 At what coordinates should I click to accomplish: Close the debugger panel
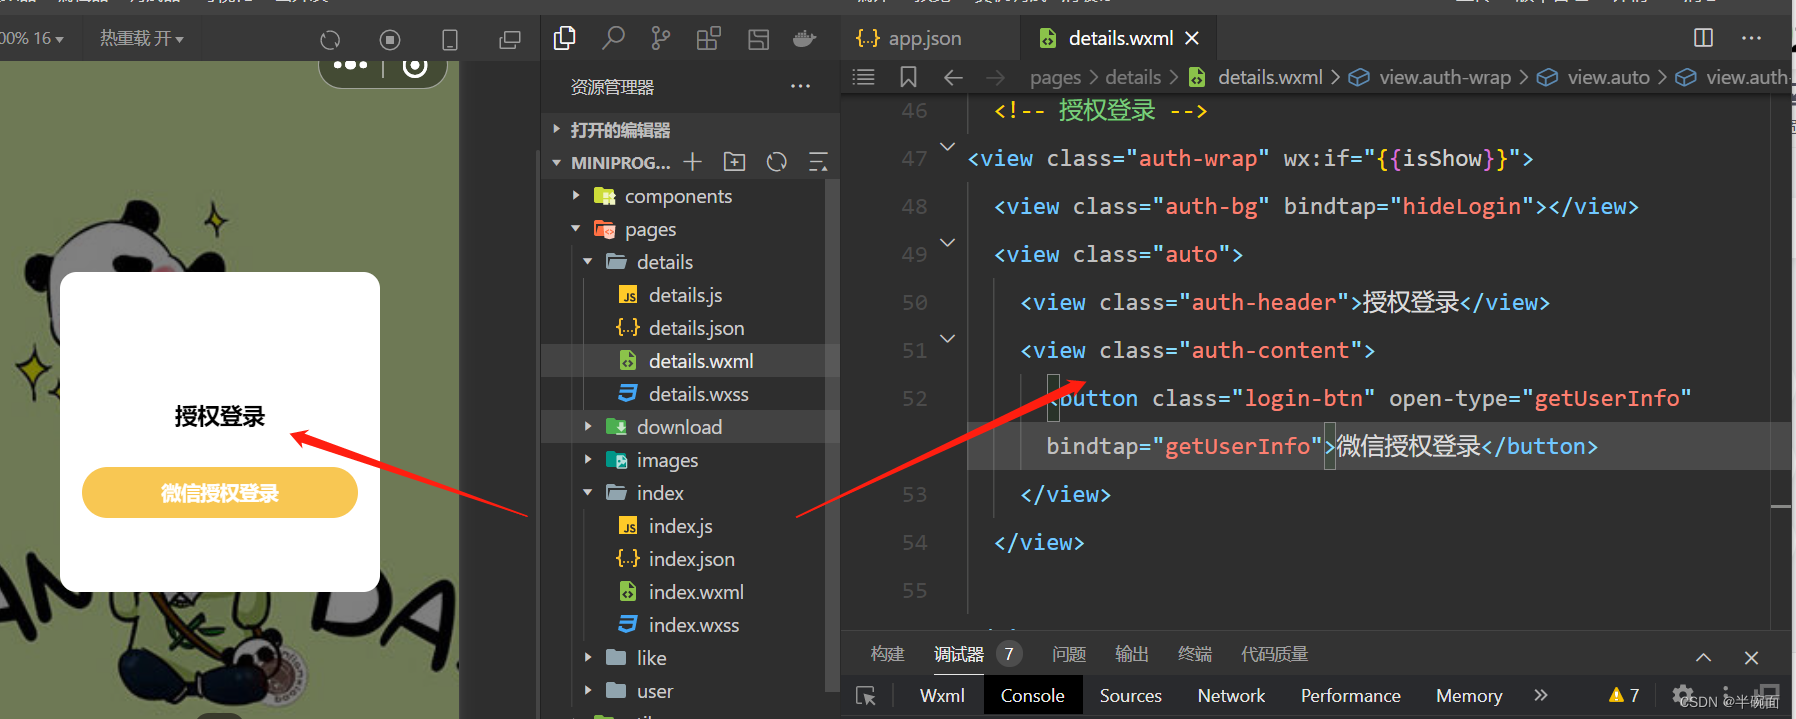(x=1751, y=657)
